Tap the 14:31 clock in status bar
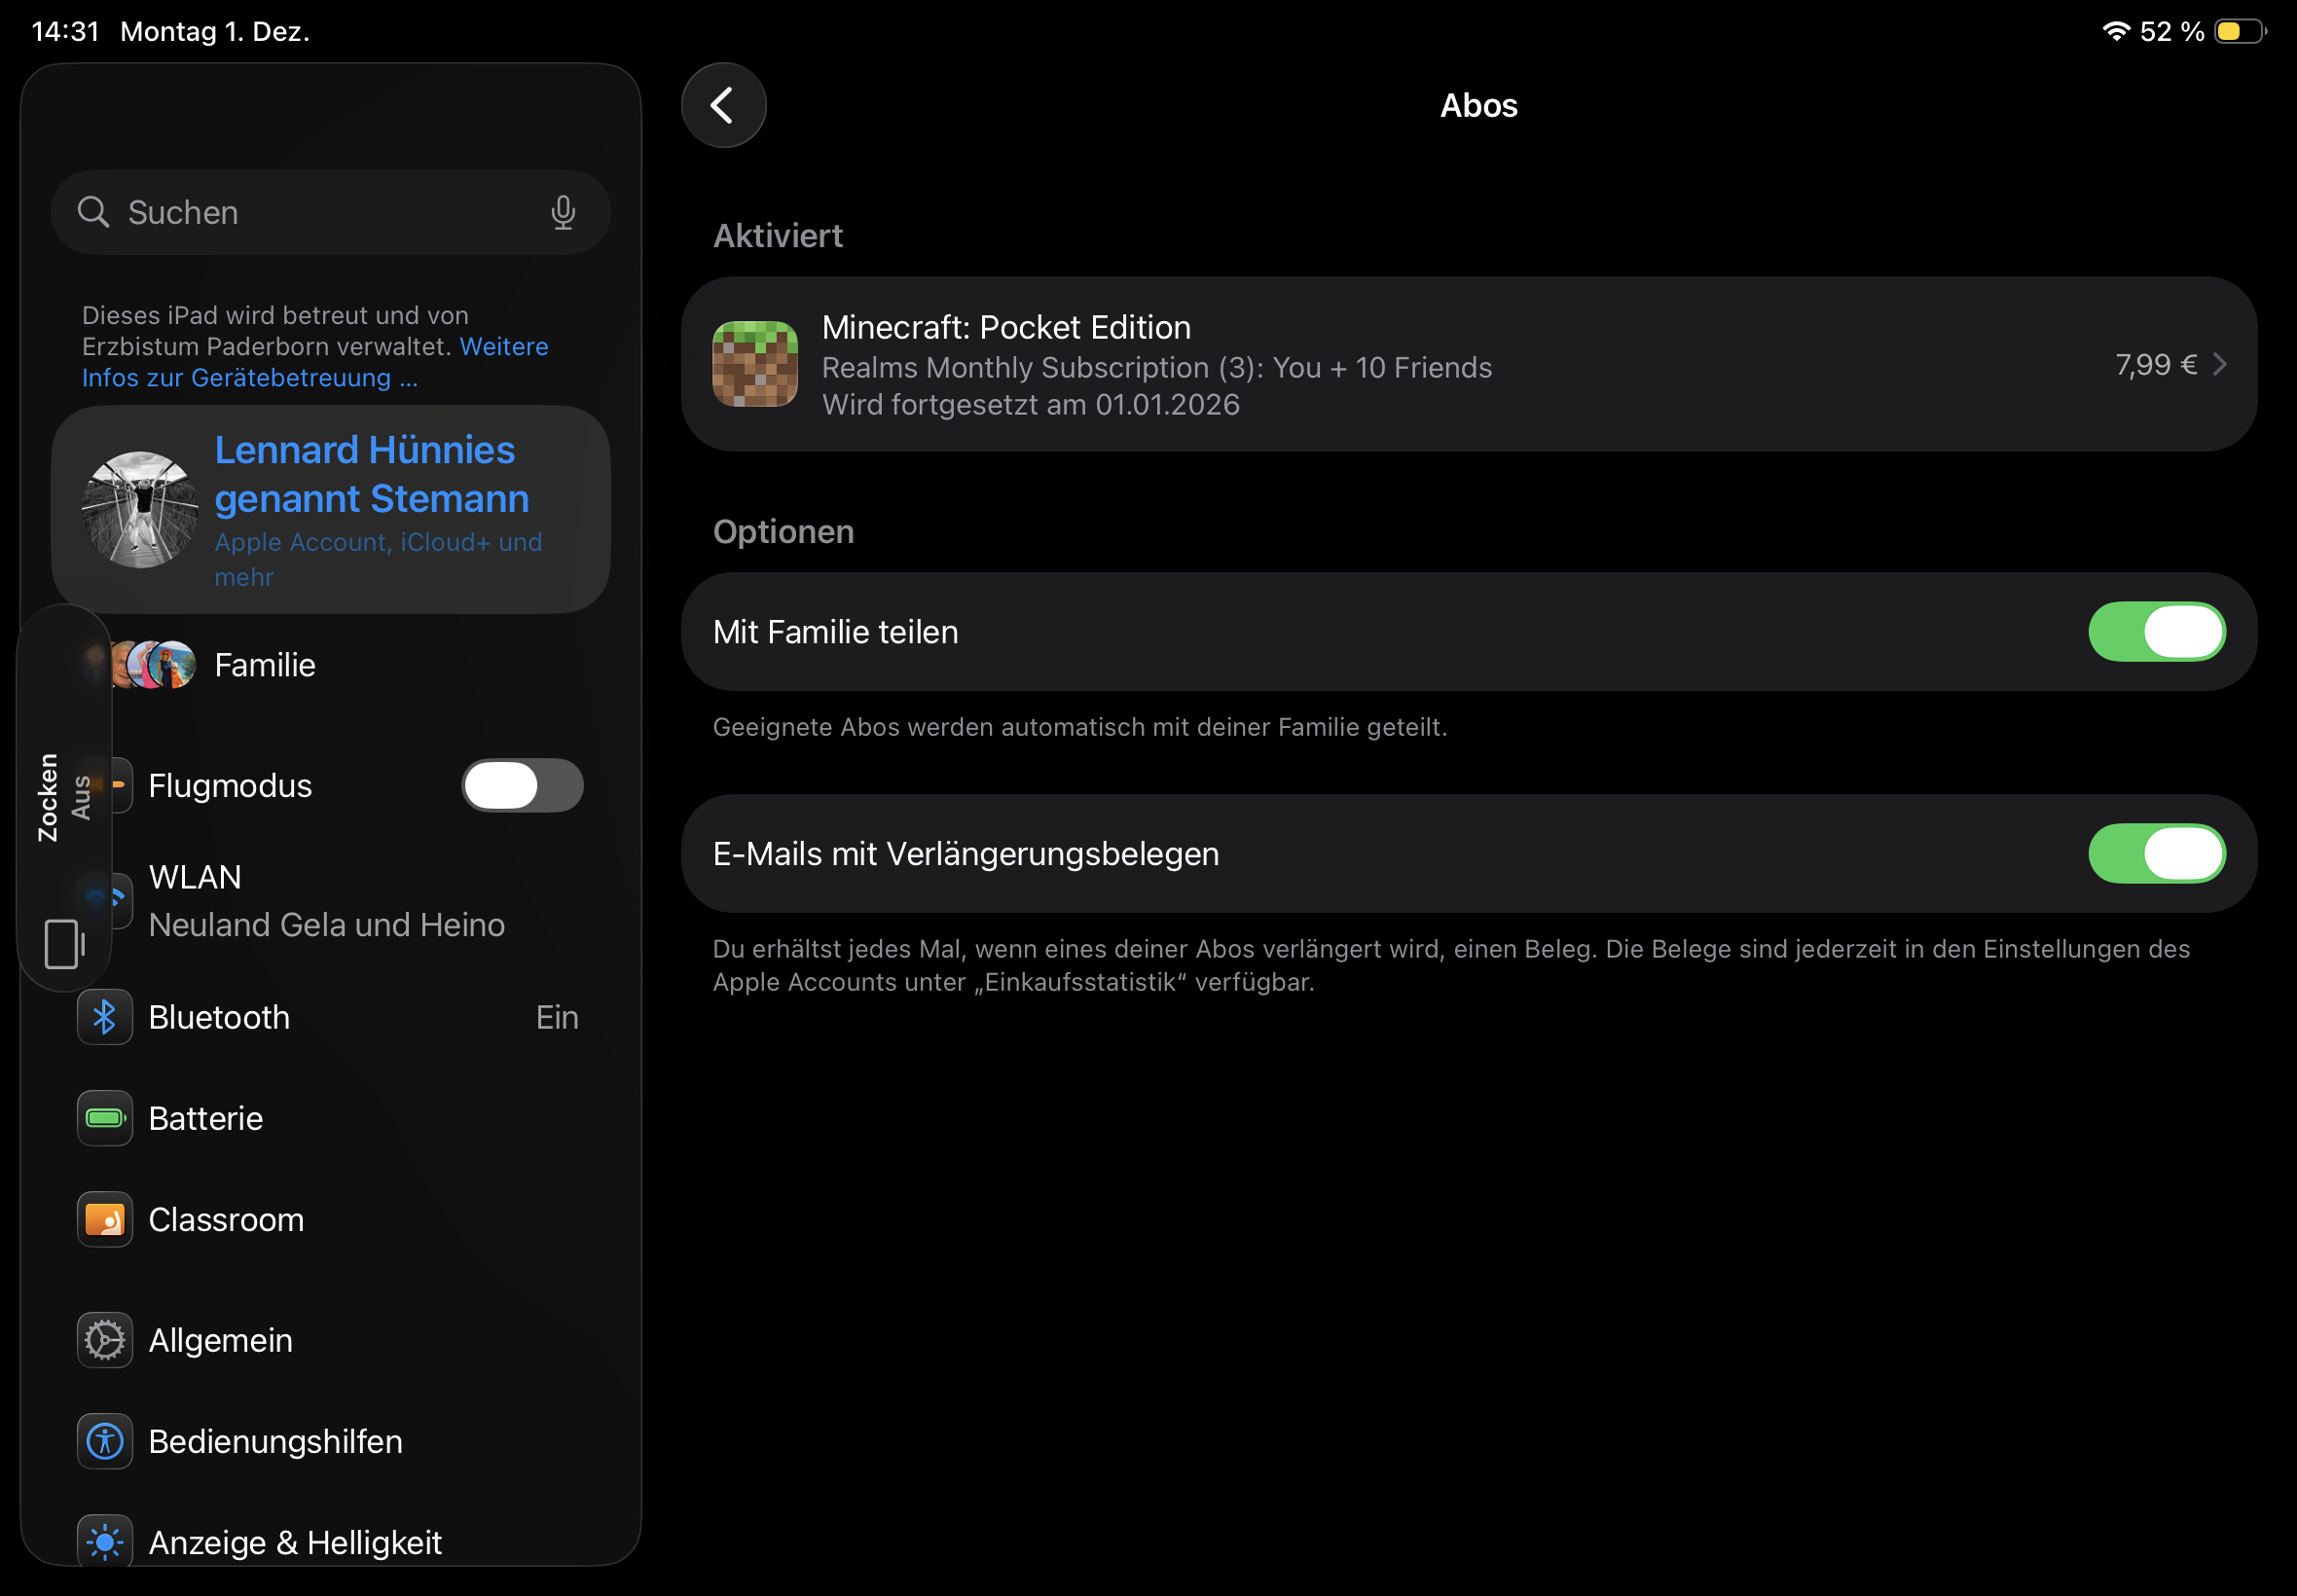Viewport: 2297px width, 1596px height. pyautogui.click(x=66, y=31)
